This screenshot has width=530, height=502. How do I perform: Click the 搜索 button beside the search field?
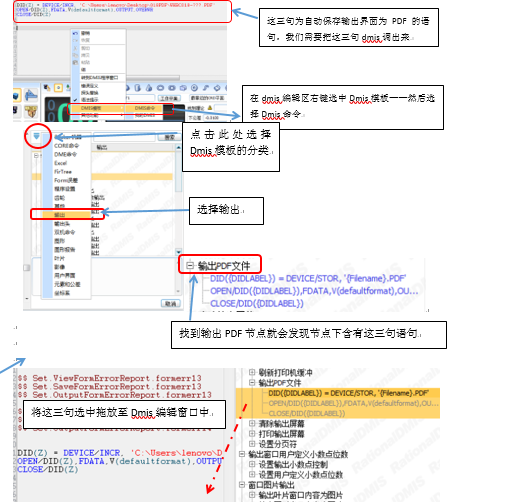tap(170, 137)
